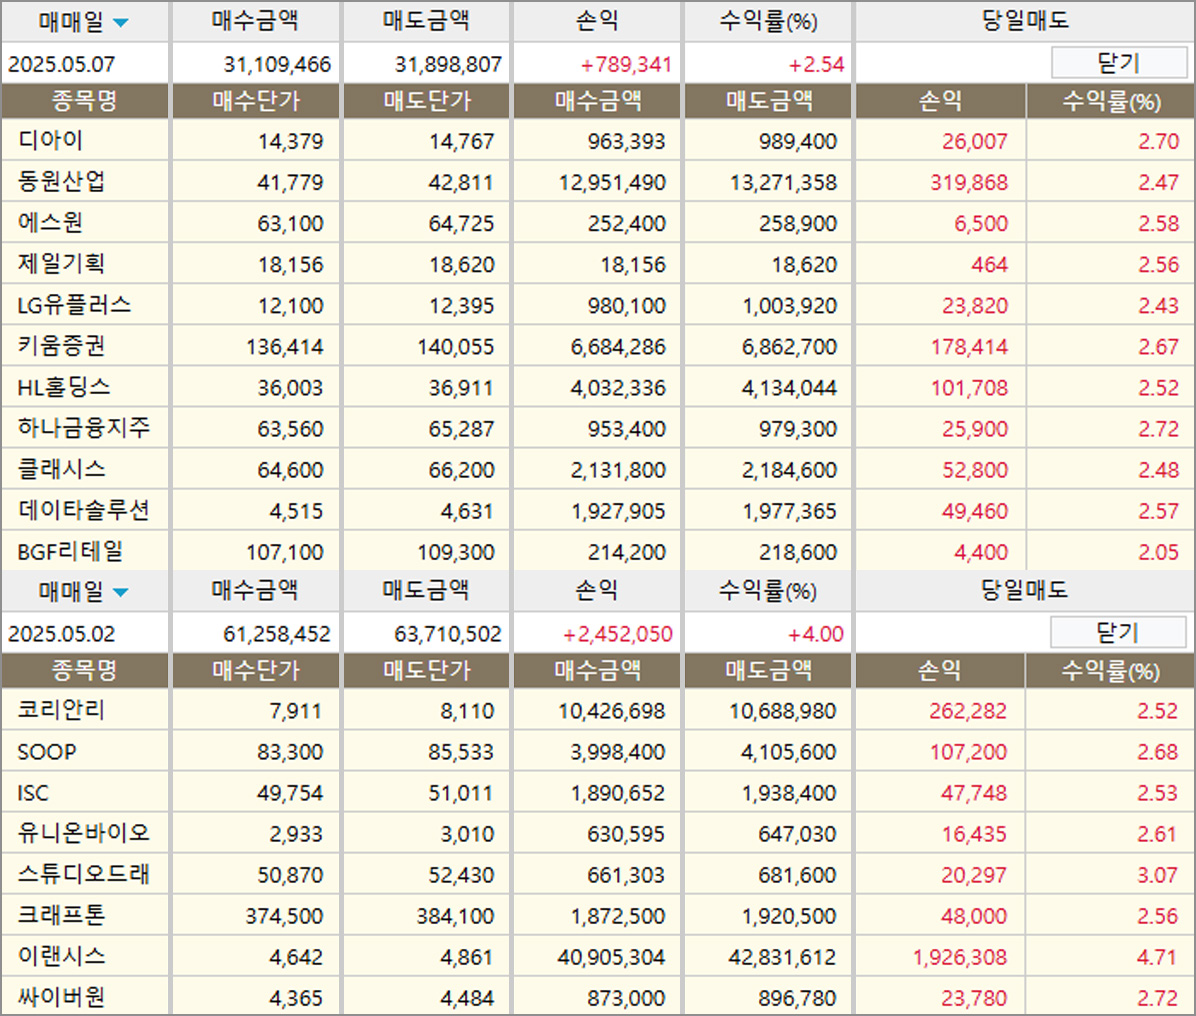Viewport: 1196px width, 1016px height.
Task: Click top-row 손익 summary header
Action: click(x=597, y=21)
